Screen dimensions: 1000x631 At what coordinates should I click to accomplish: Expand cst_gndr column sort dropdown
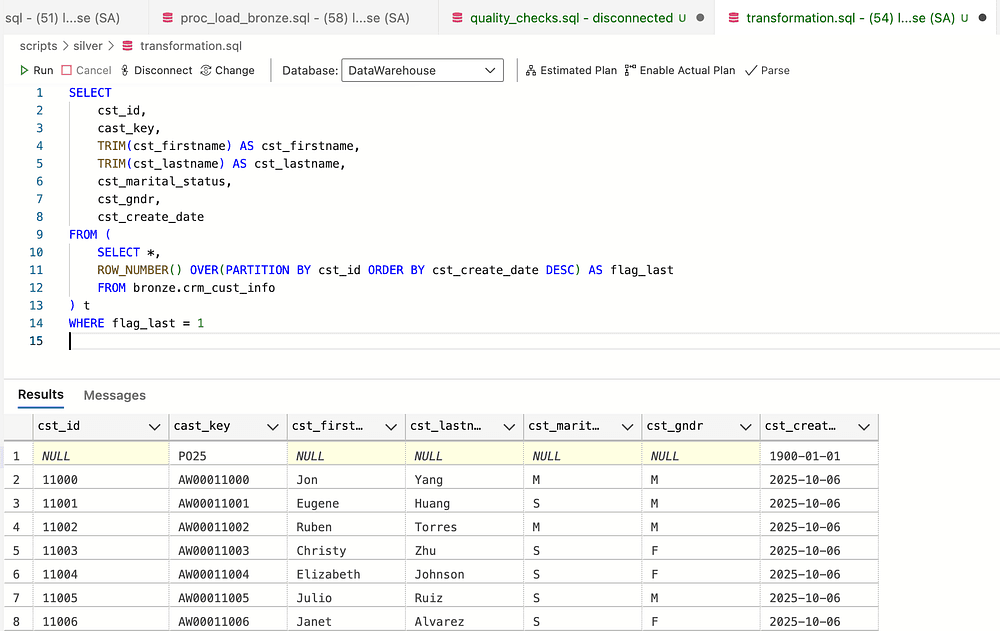coord(746,427)
